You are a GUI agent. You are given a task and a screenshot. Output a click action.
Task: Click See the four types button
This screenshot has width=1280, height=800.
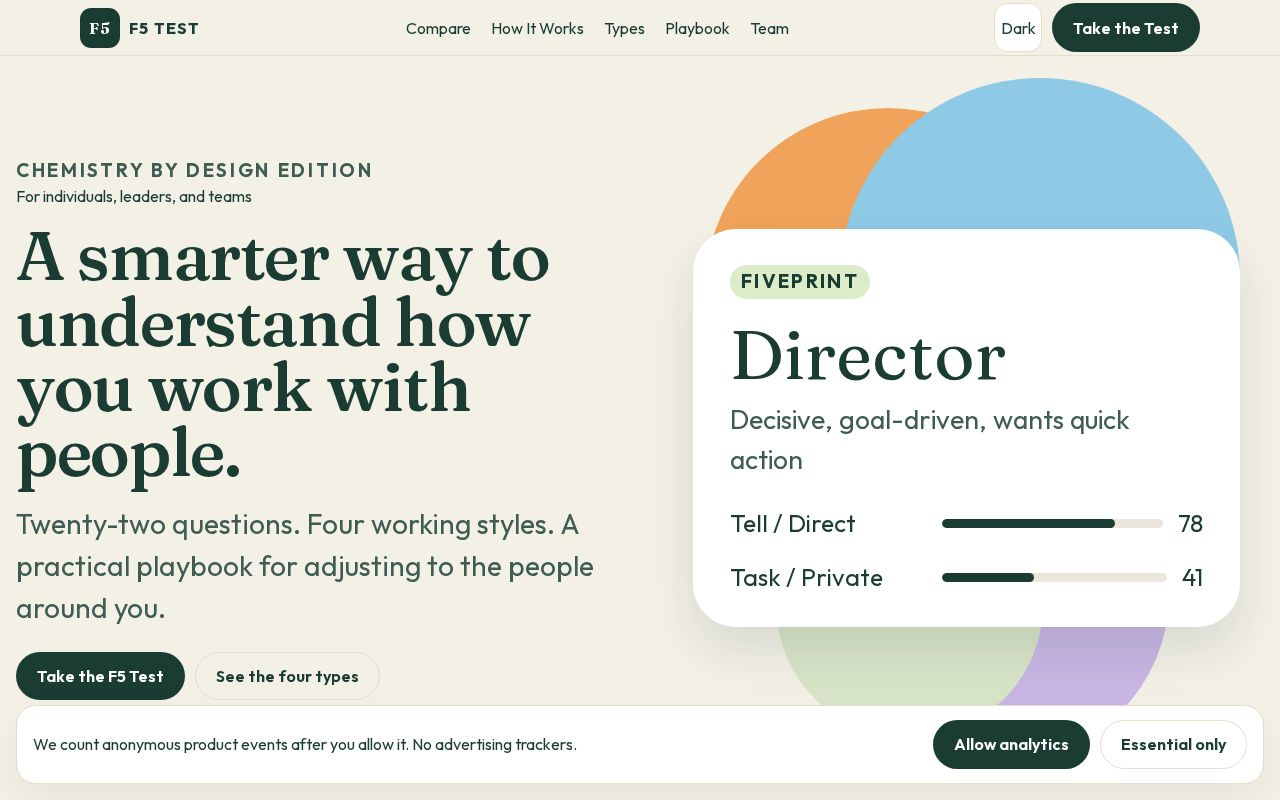(x=287, y=676)
